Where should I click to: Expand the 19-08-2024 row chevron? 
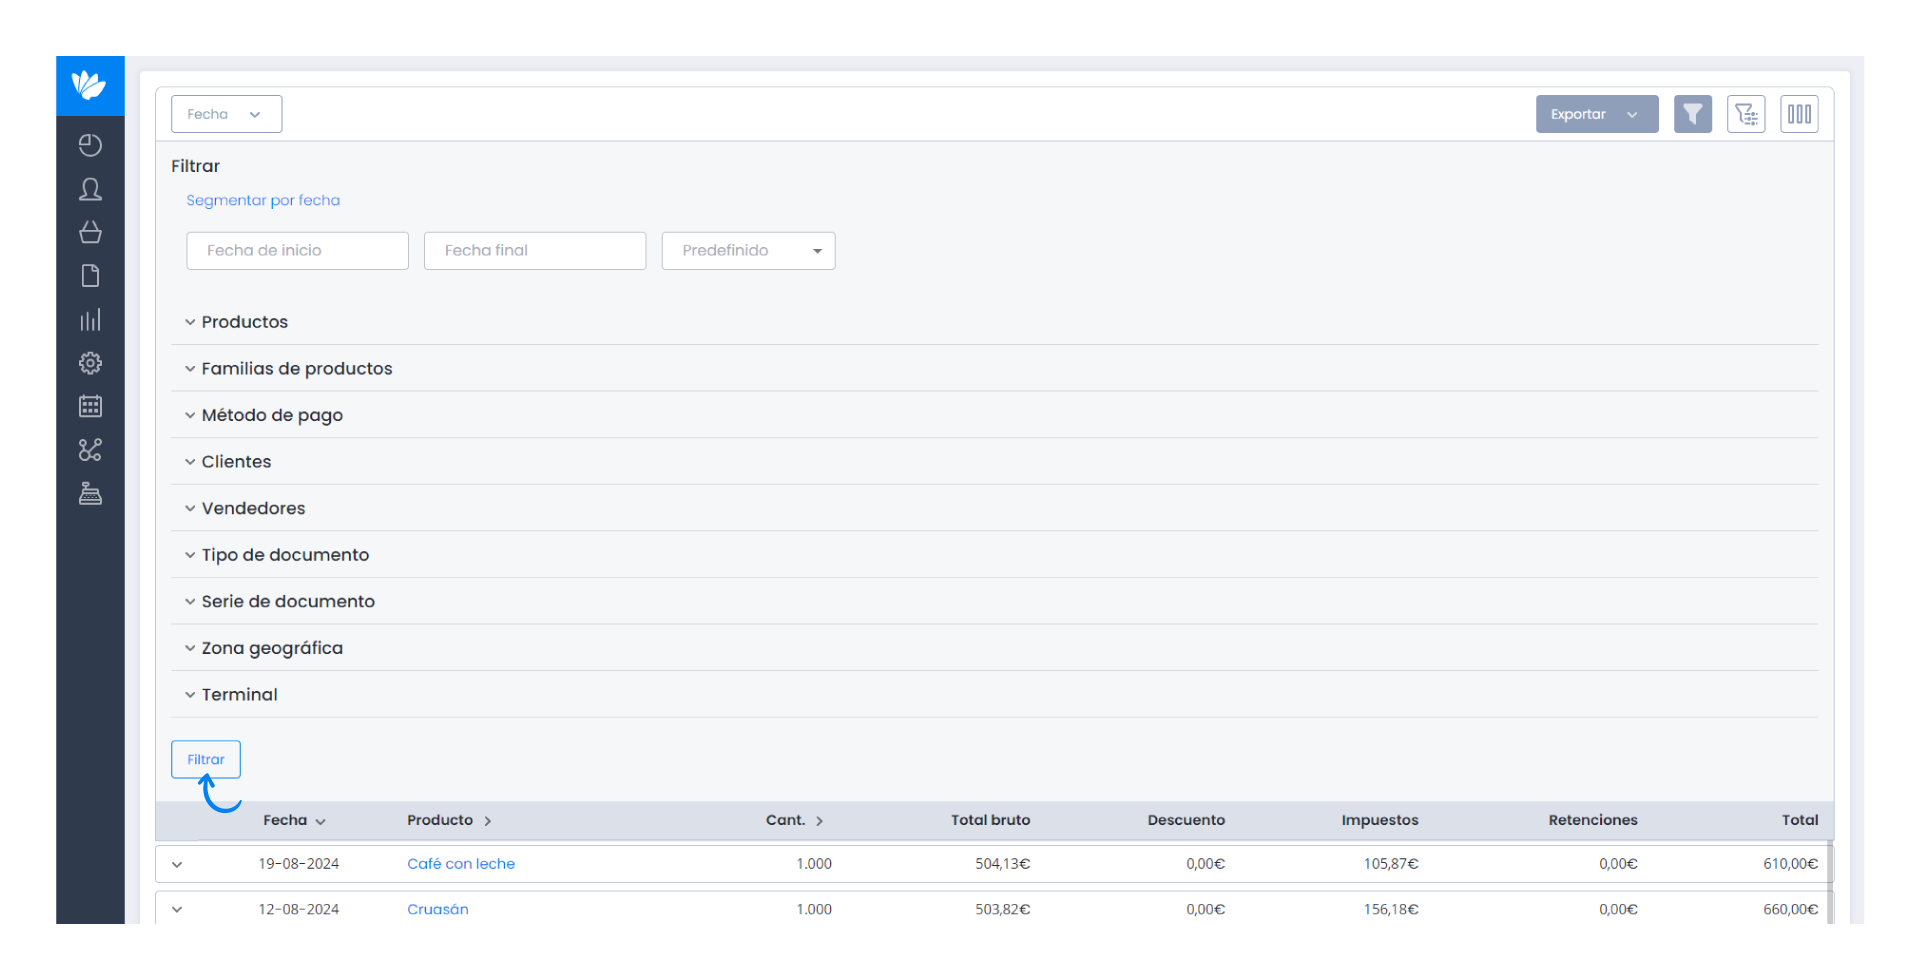coord(177,864)
